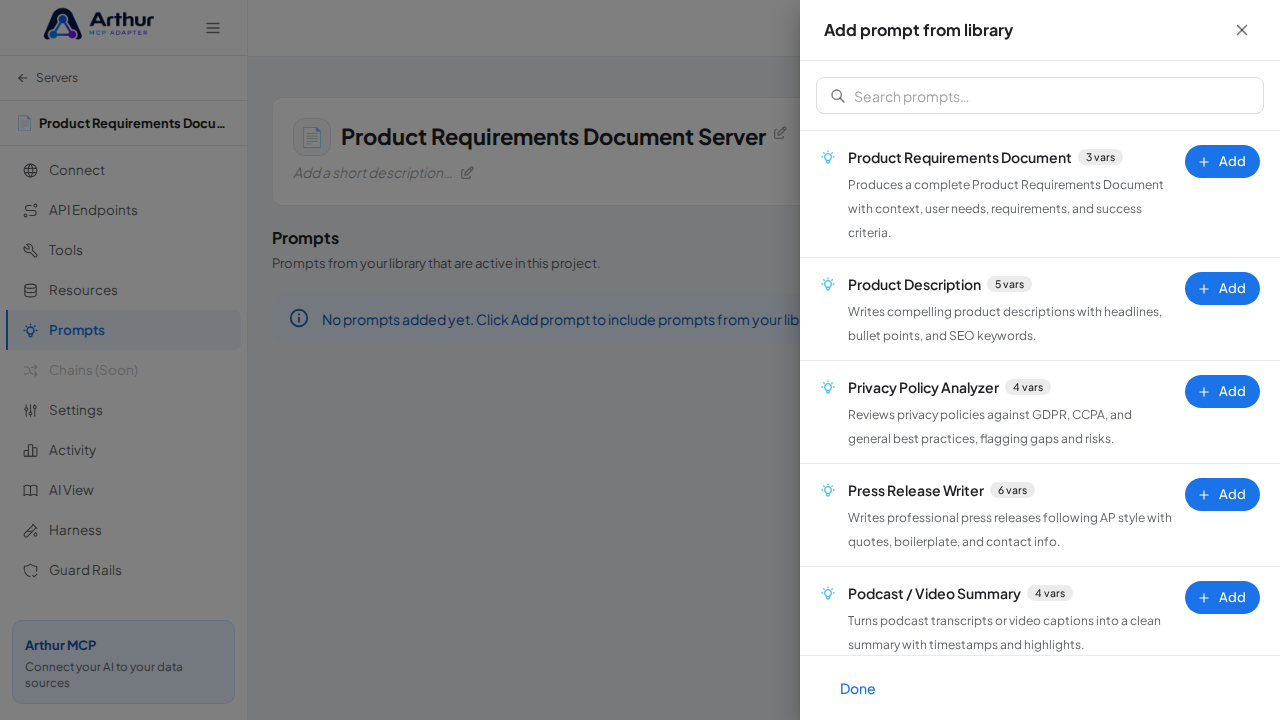Click the Prompts lightbulb sidebar icon
The image size is (1280, 720).
[x=30, y=330]
